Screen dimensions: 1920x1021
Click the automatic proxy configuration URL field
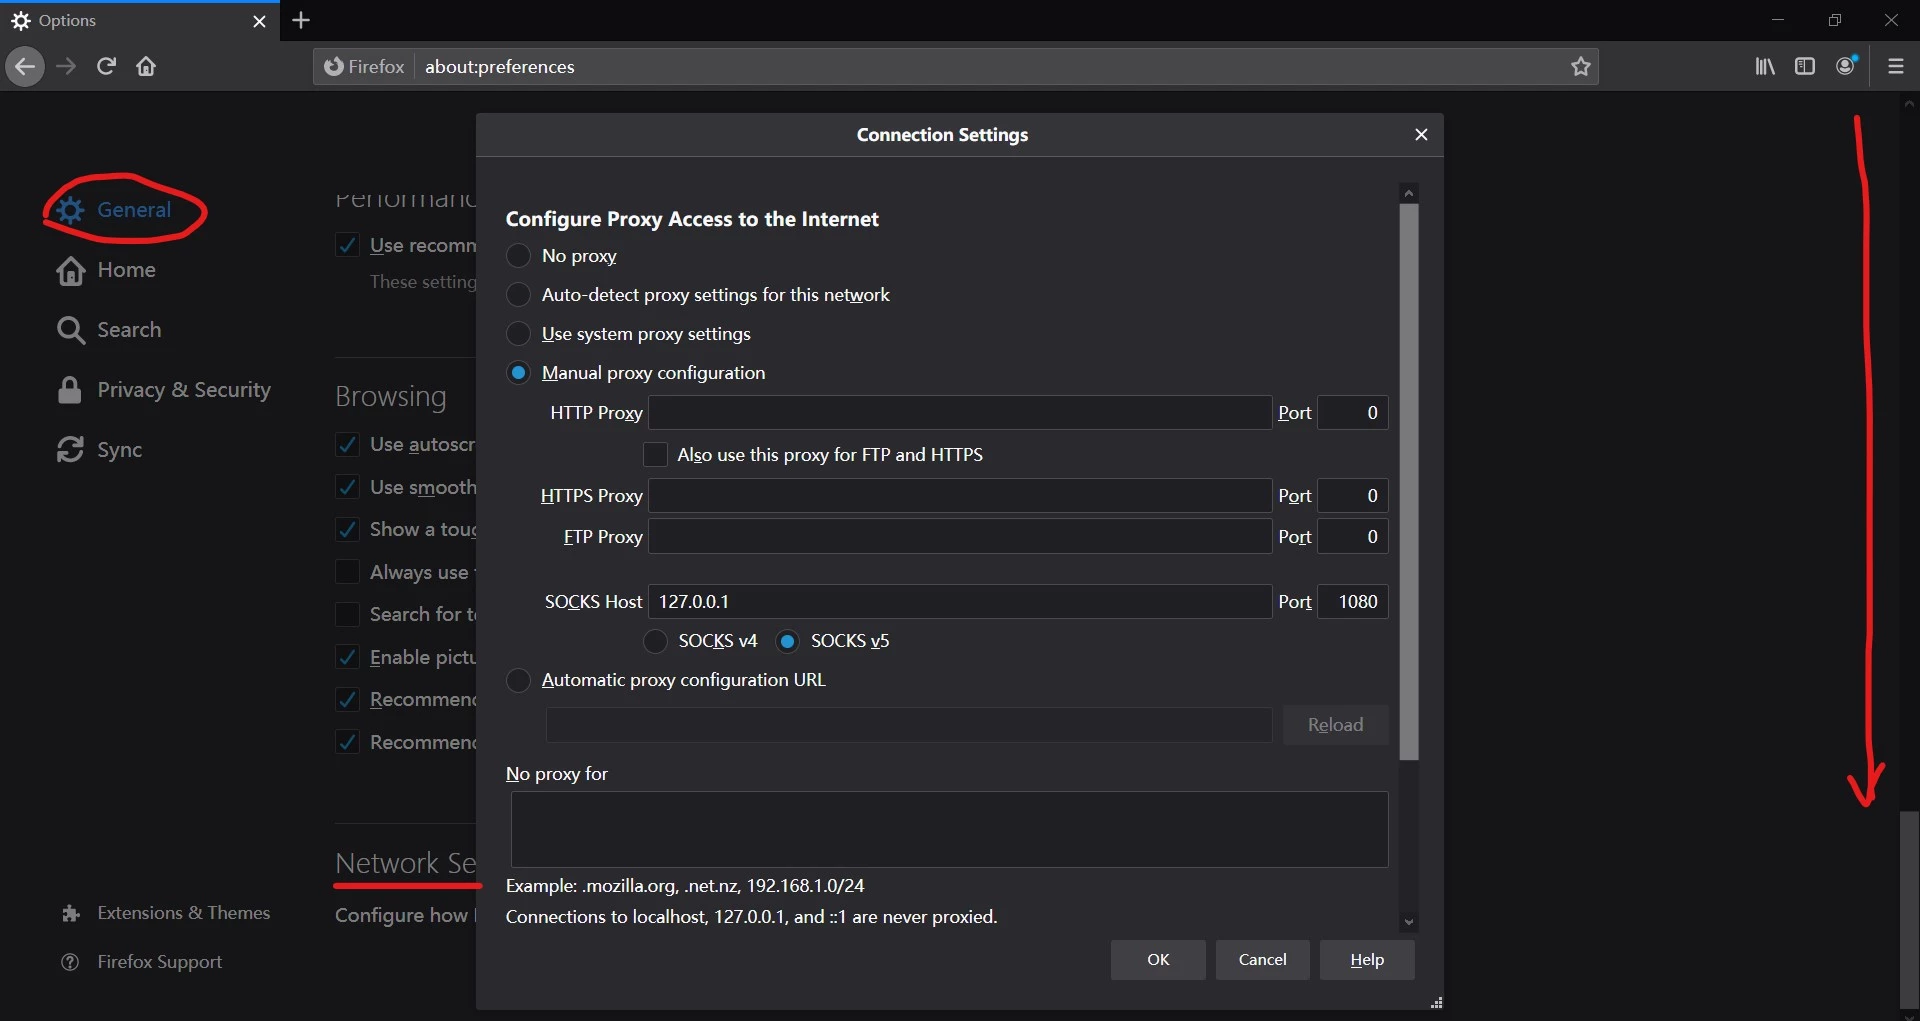tap(908, 725)
